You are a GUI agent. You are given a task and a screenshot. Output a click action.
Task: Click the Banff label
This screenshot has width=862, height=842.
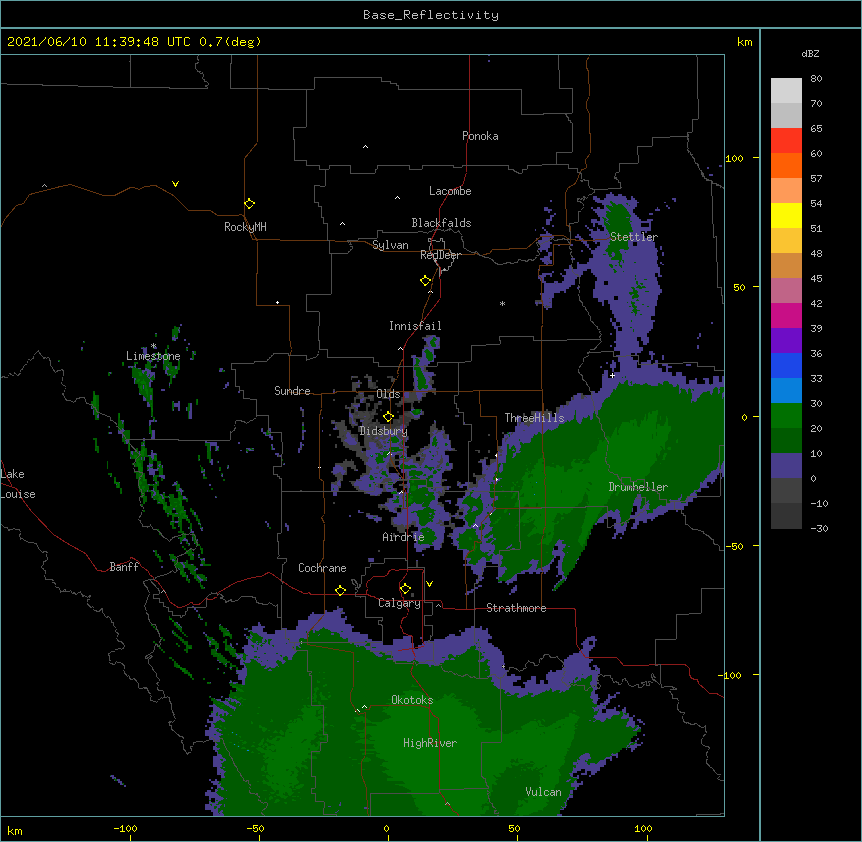click(124, 567)
